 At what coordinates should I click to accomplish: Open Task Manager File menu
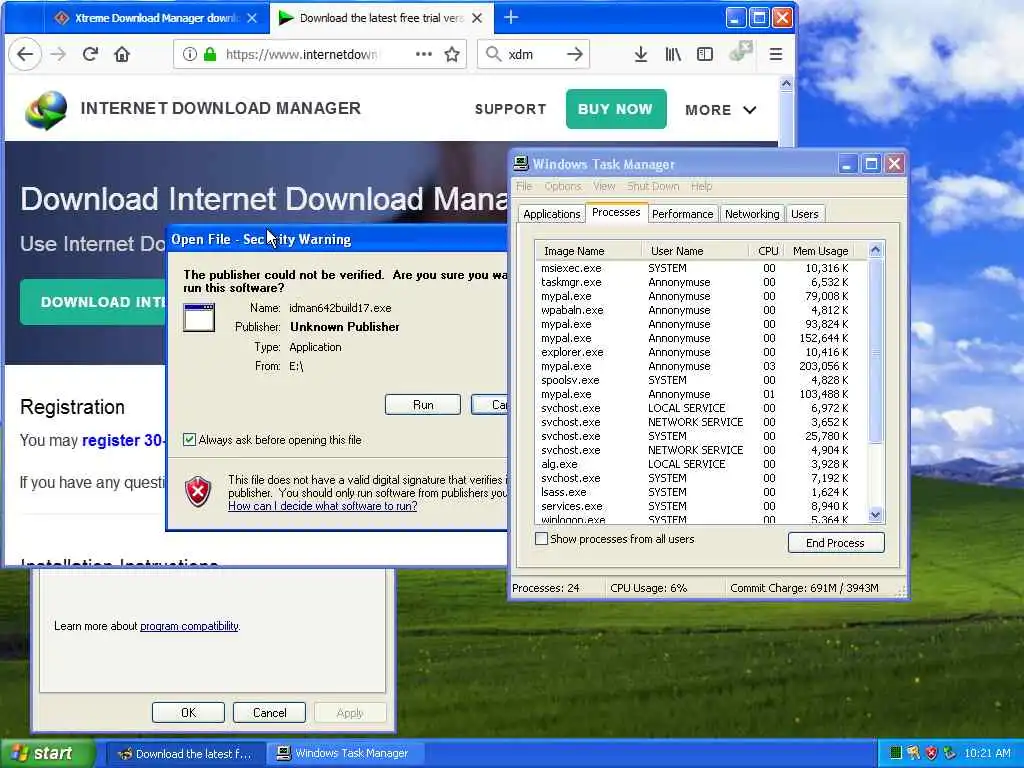pyautogui.click(x=524, y=187)
